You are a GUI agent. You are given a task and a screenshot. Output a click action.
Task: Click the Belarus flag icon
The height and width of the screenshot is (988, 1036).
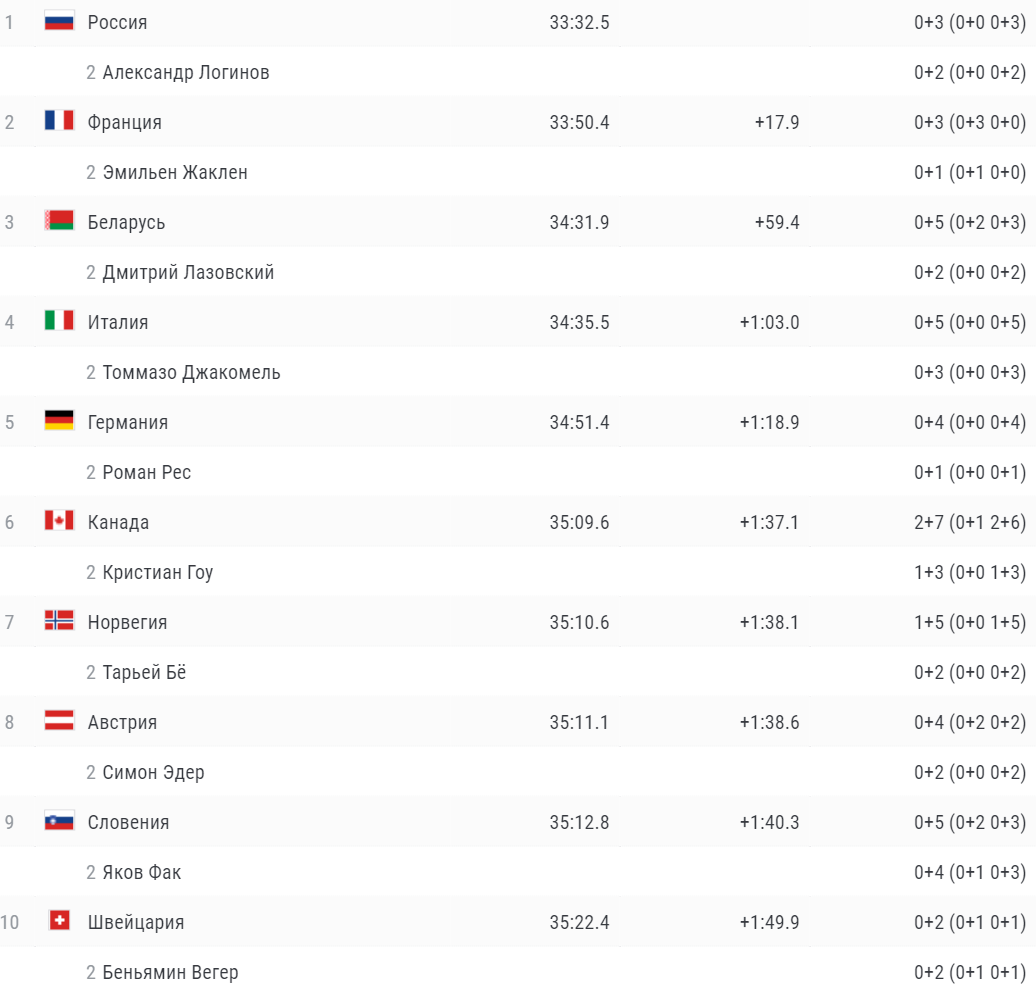pos(59,221)
